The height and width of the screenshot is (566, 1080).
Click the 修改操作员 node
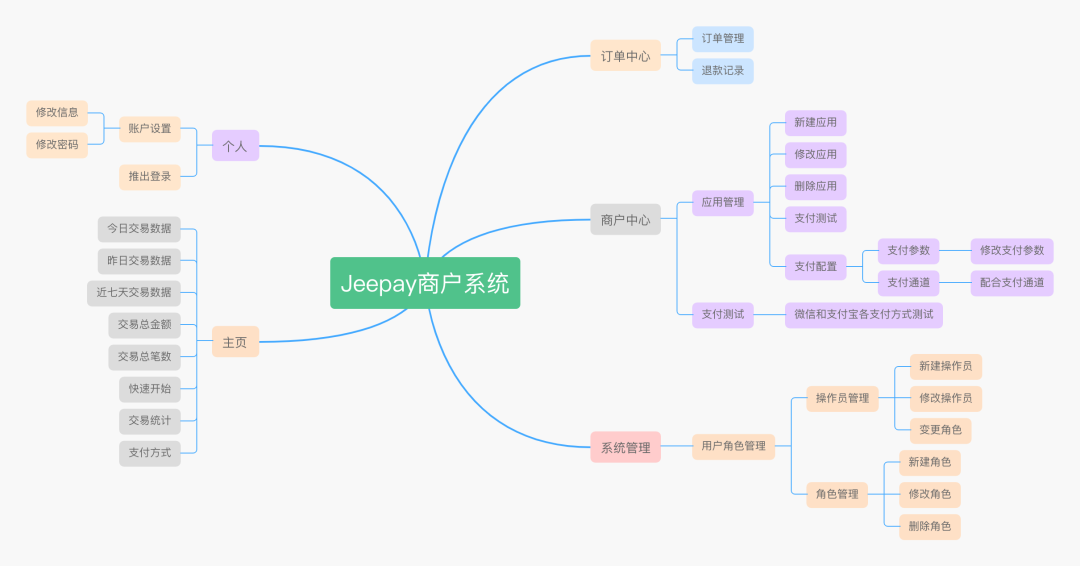pos(946,398)
